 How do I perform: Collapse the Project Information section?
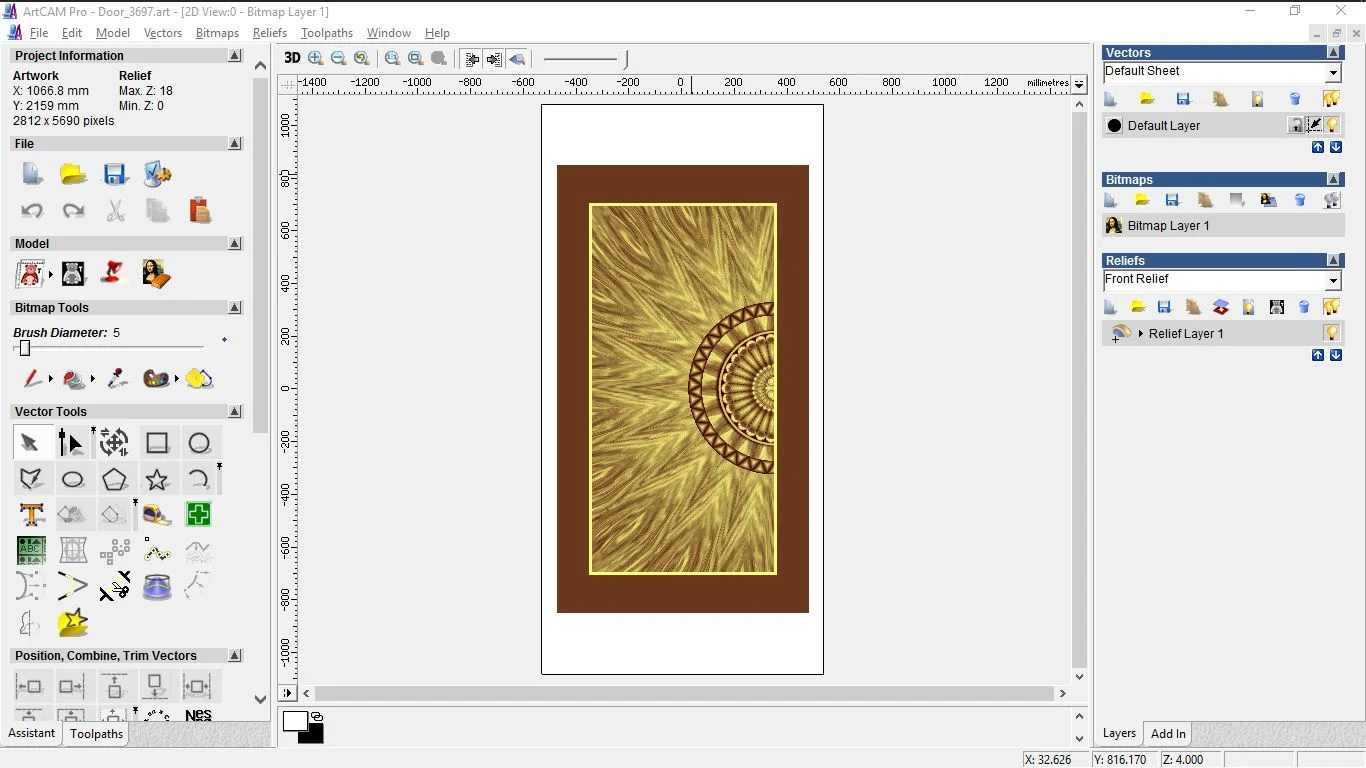point(235,56)
